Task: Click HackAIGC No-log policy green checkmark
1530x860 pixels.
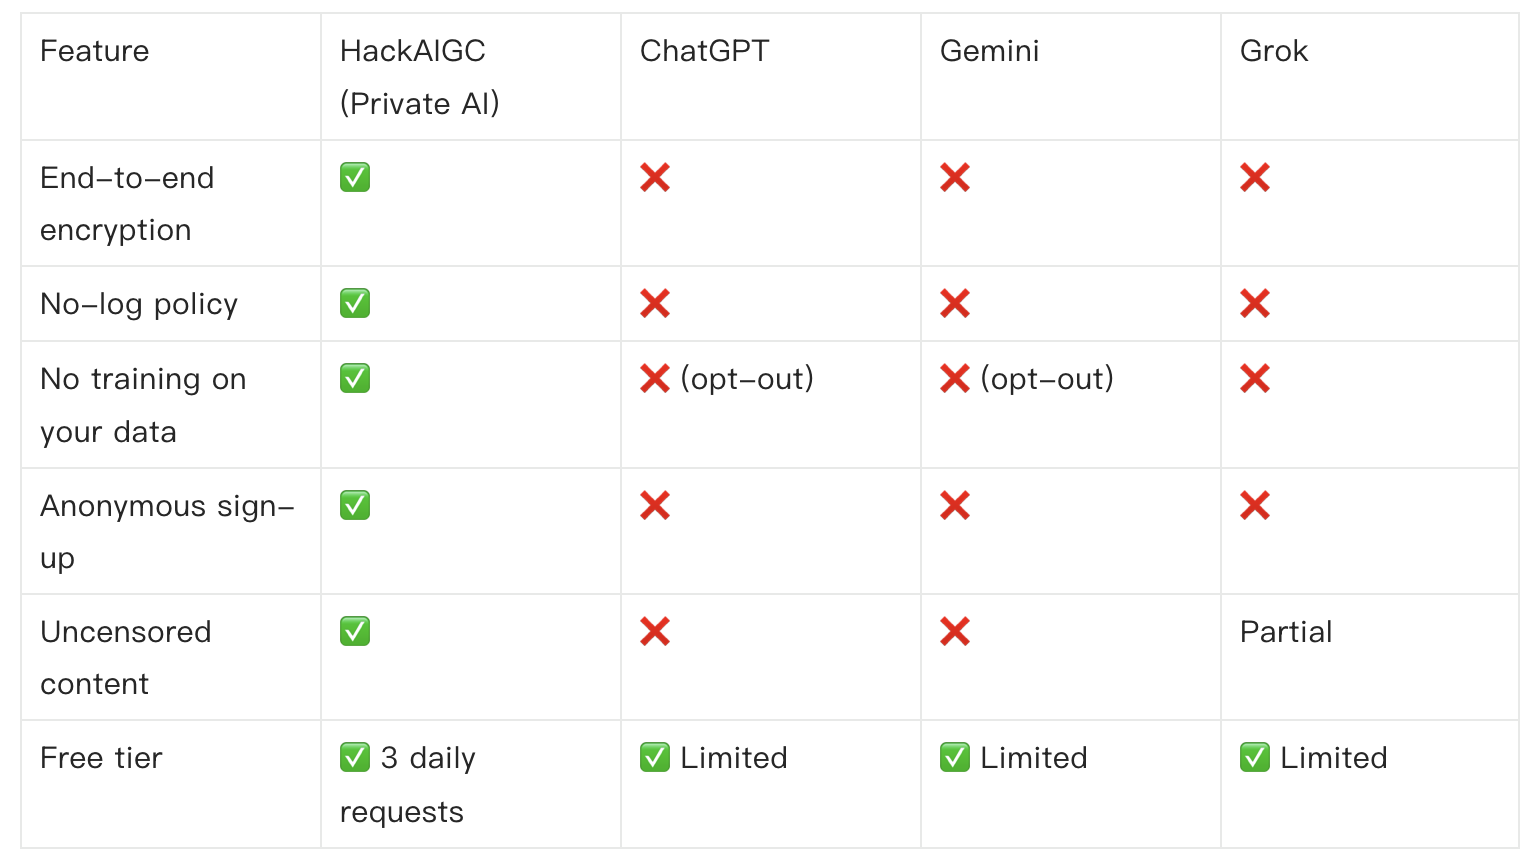Action: [355, 304]
